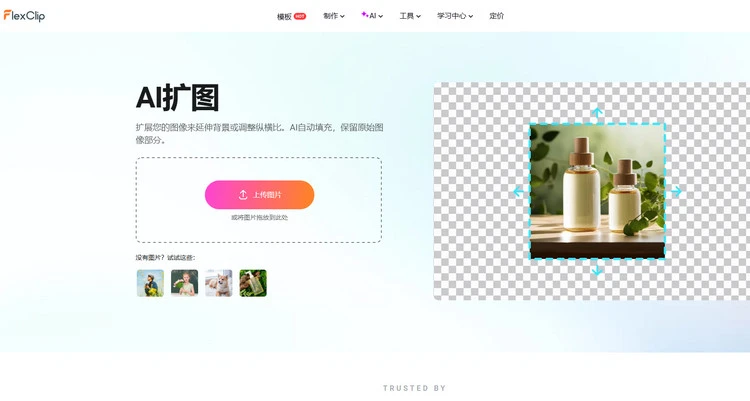Try the girl in green sample image
Image resolution: width=750 pixels, height=401 pixels.
click(x=185, y=283)
